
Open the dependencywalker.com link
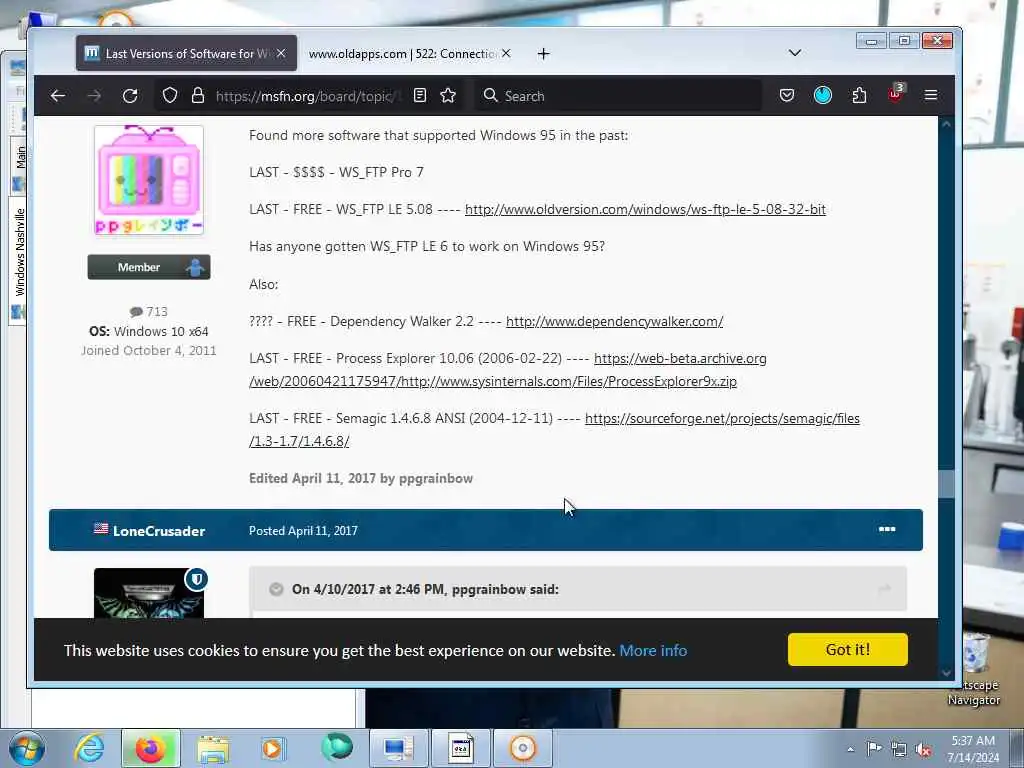[x=615, y=322]
